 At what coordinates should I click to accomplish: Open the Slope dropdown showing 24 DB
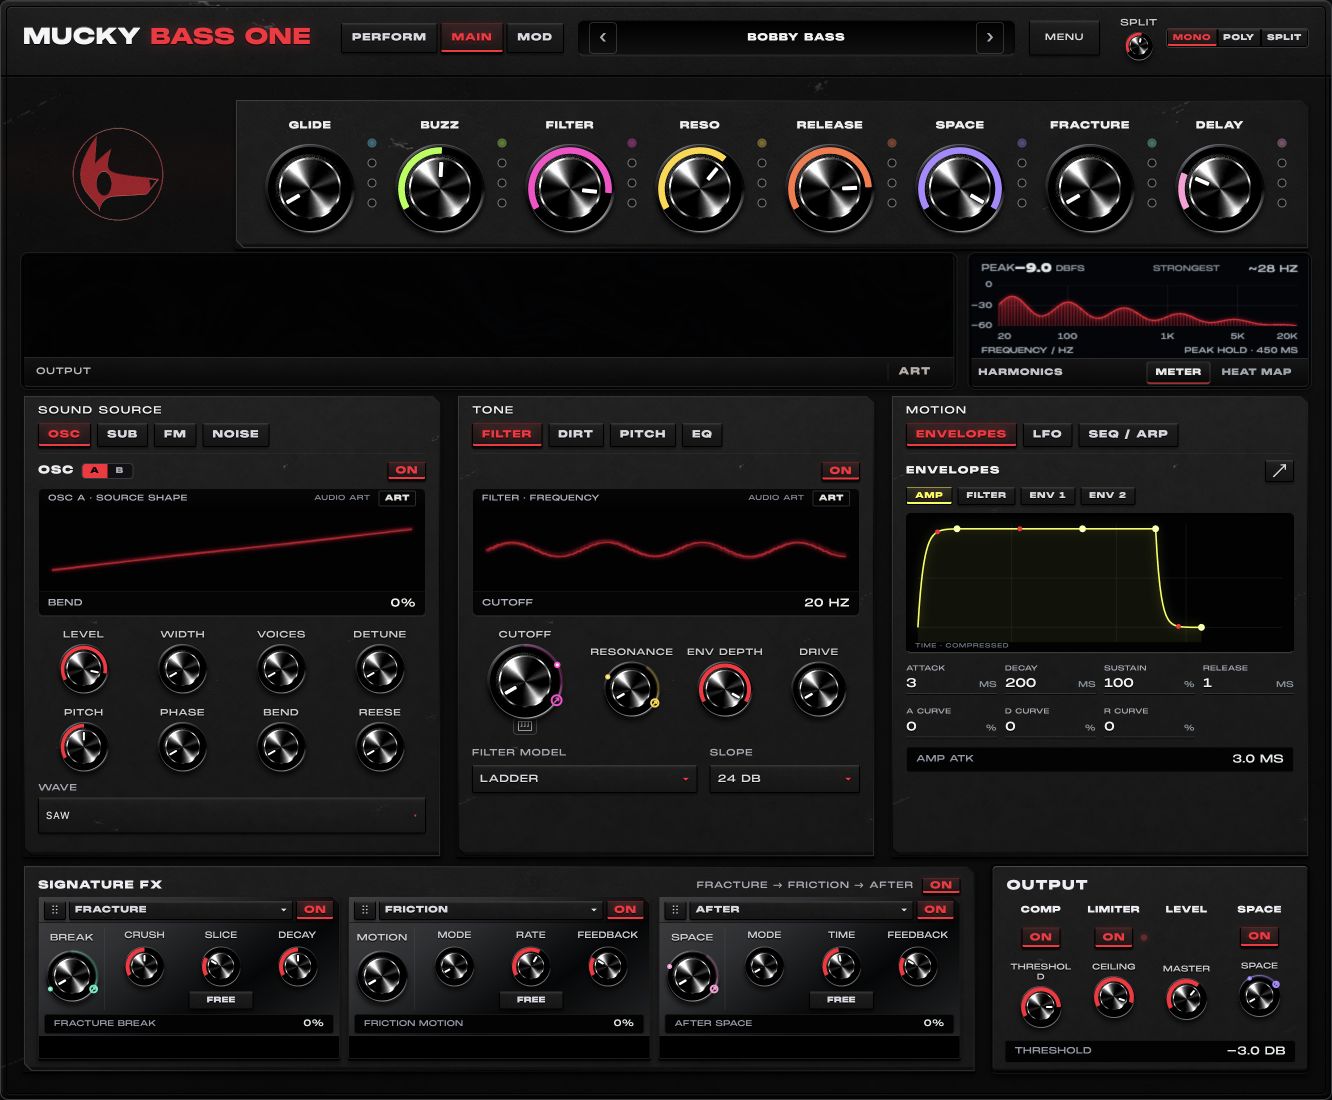tap(784, 778)
